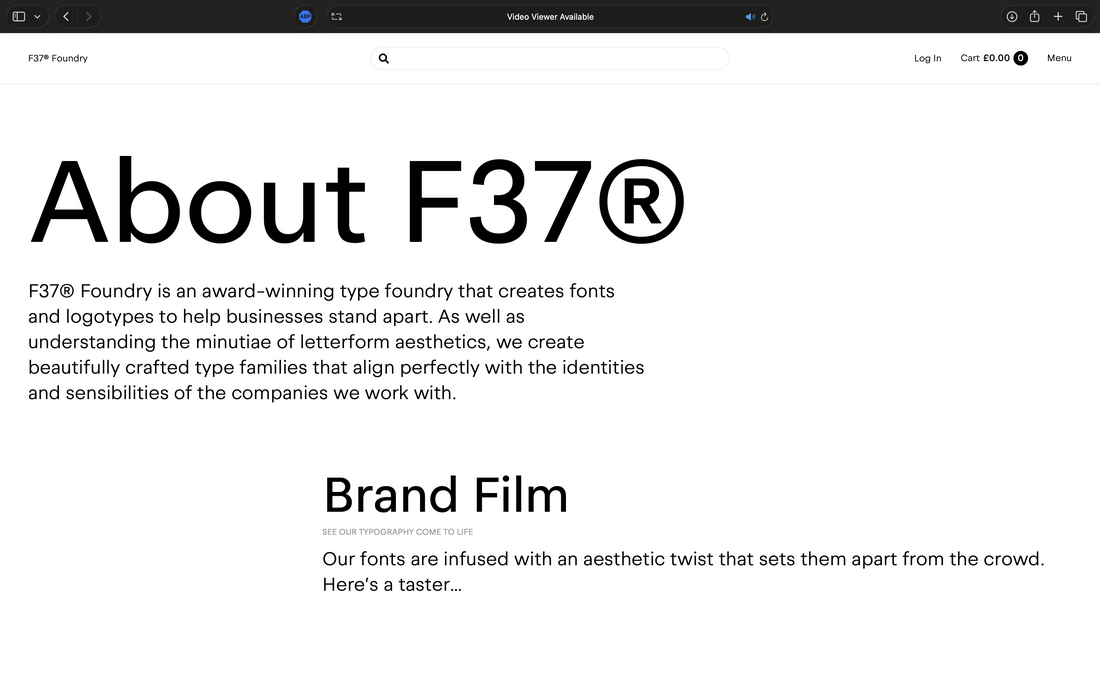Click the cart item count badge
The height and width of the screenshot is (690, 1100).
(1020, 58)
